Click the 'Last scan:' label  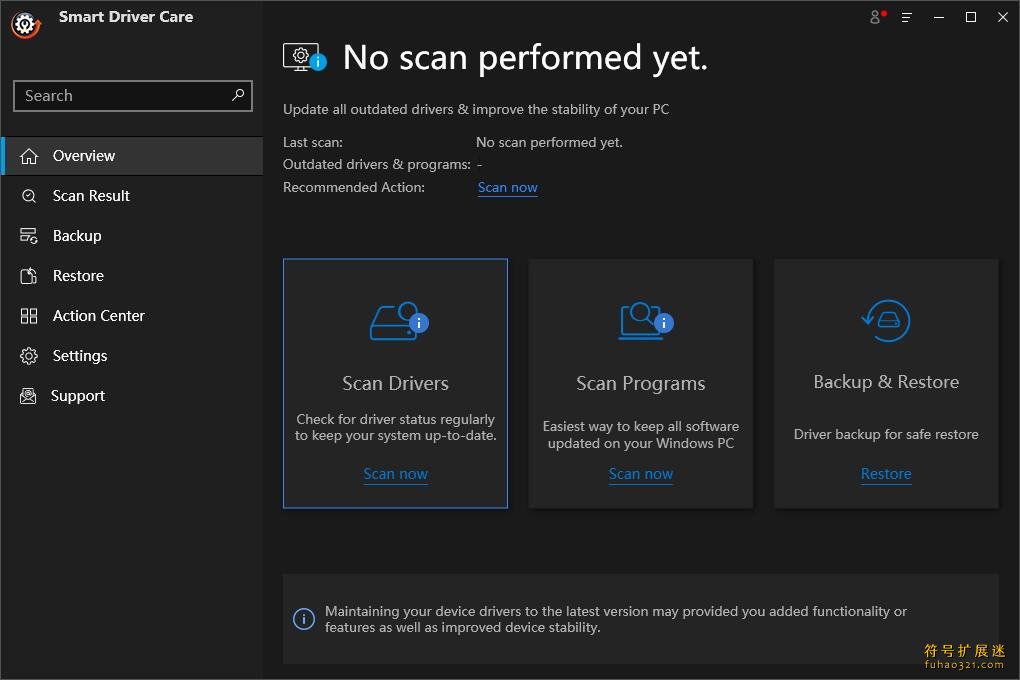click(x=313, y=142)
